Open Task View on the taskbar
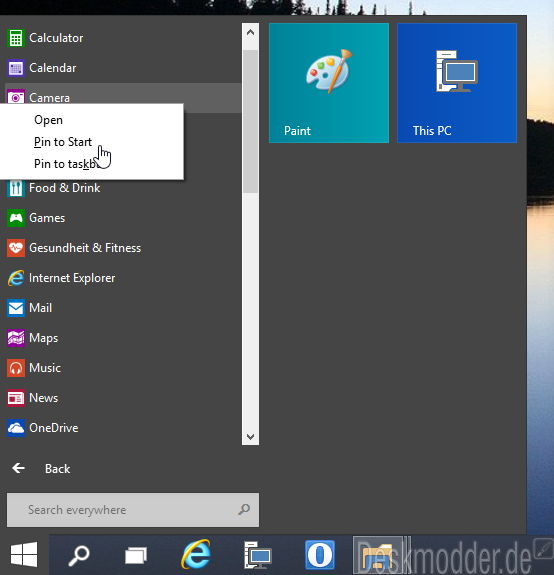The width and height of the screenshot is (554, 575). pos(136,555)
